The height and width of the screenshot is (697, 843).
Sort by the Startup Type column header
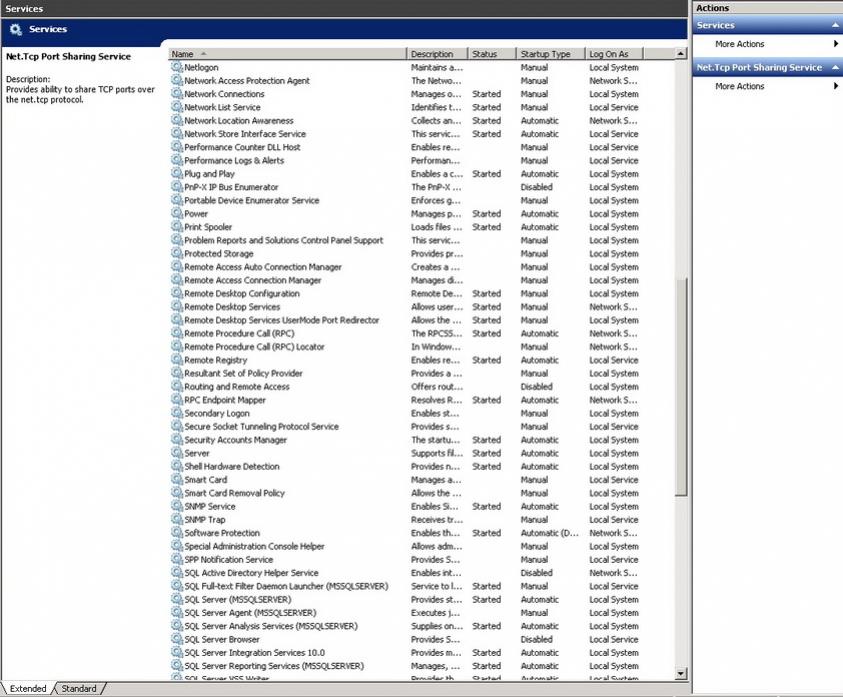click(x=551, y=54)
